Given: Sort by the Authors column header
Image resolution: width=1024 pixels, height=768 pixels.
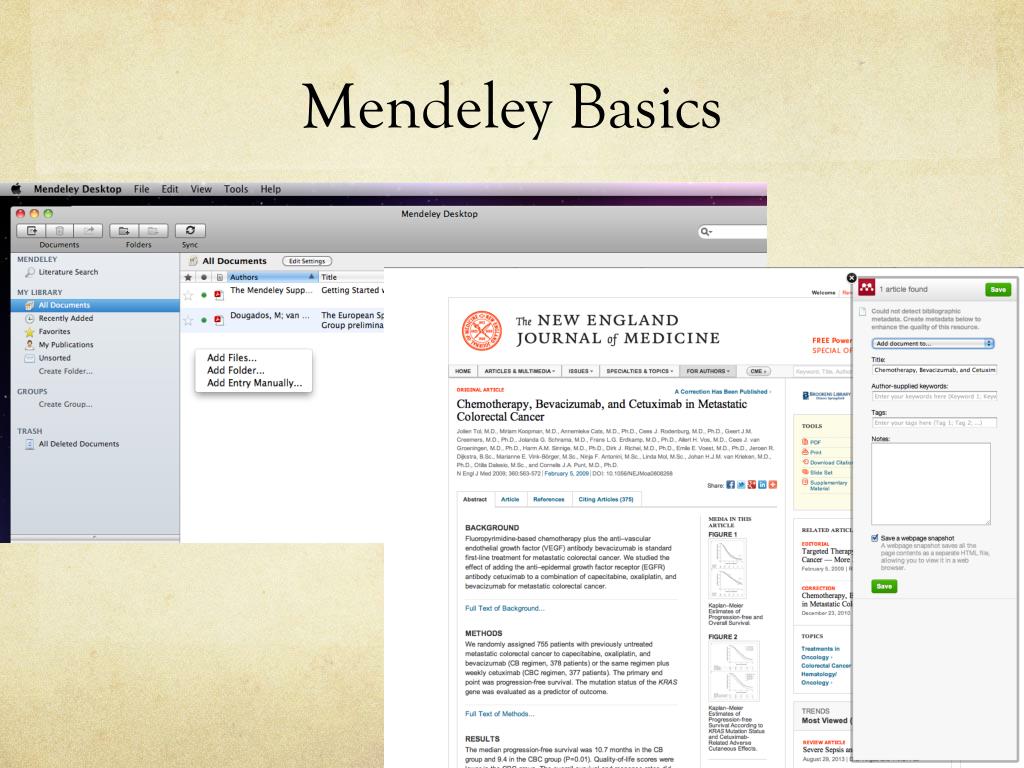Looking at the screenshot, I should [x=272, y=277].
